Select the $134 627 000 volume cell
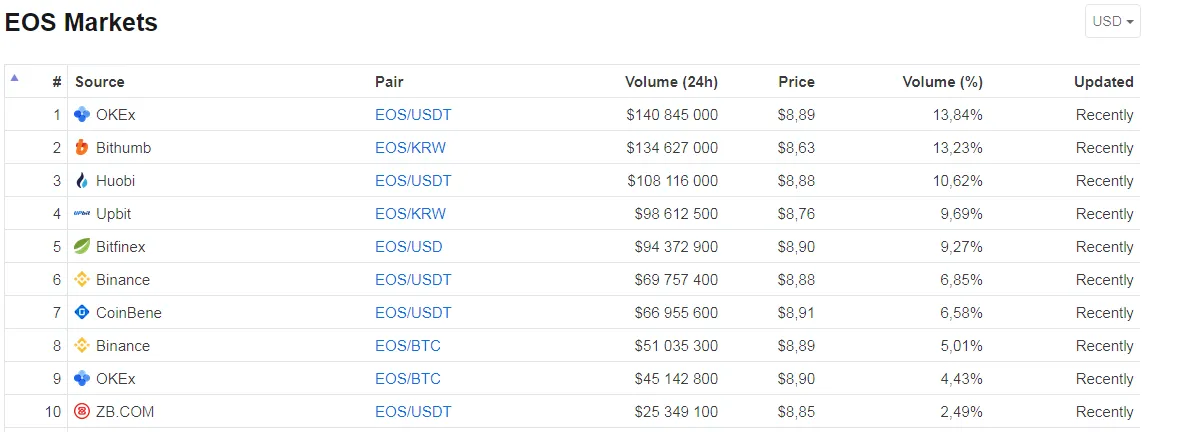The height and width of the screenshot is (432, 1184). [x=672, y=148]
